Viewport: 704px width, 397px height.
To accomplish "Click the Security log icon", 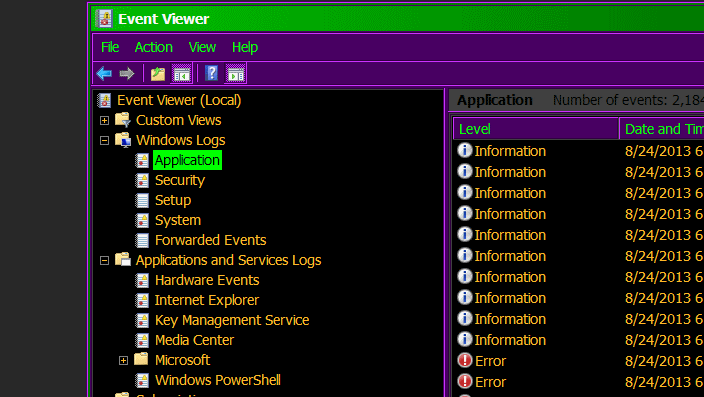I will tap(142, 180).
